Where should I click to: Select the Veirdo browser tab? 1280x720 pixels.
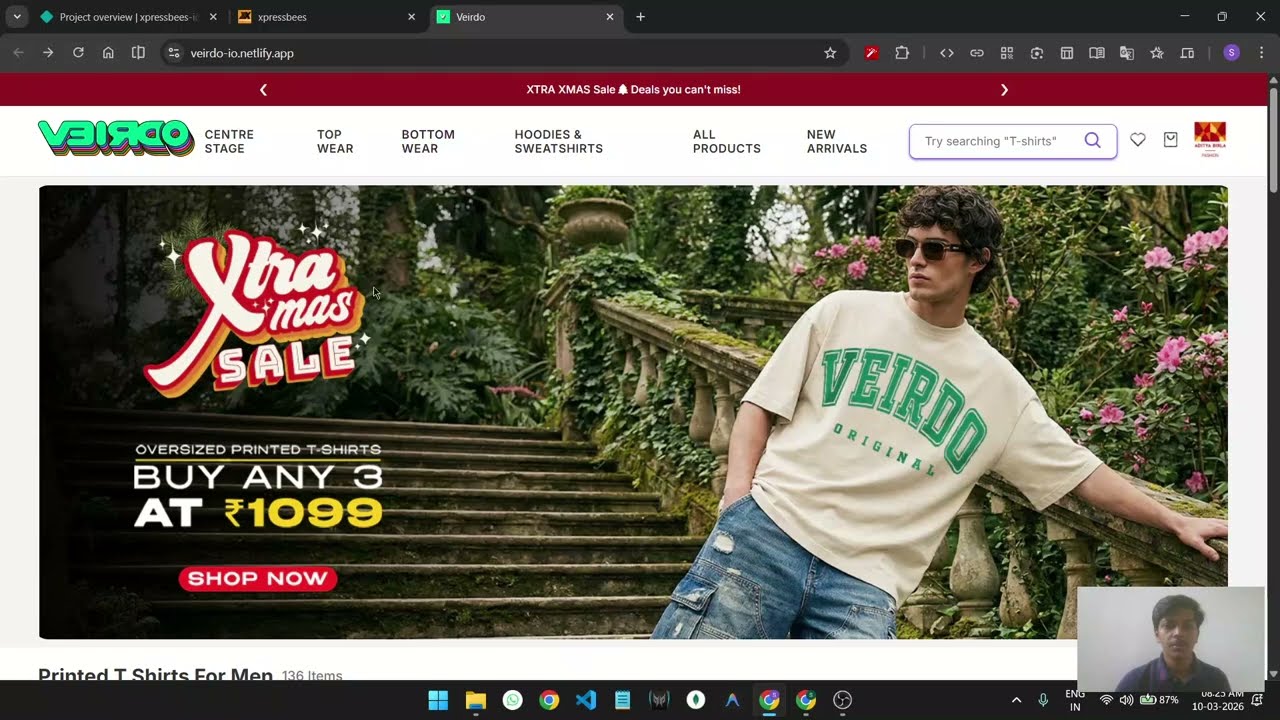coord(526,17)
